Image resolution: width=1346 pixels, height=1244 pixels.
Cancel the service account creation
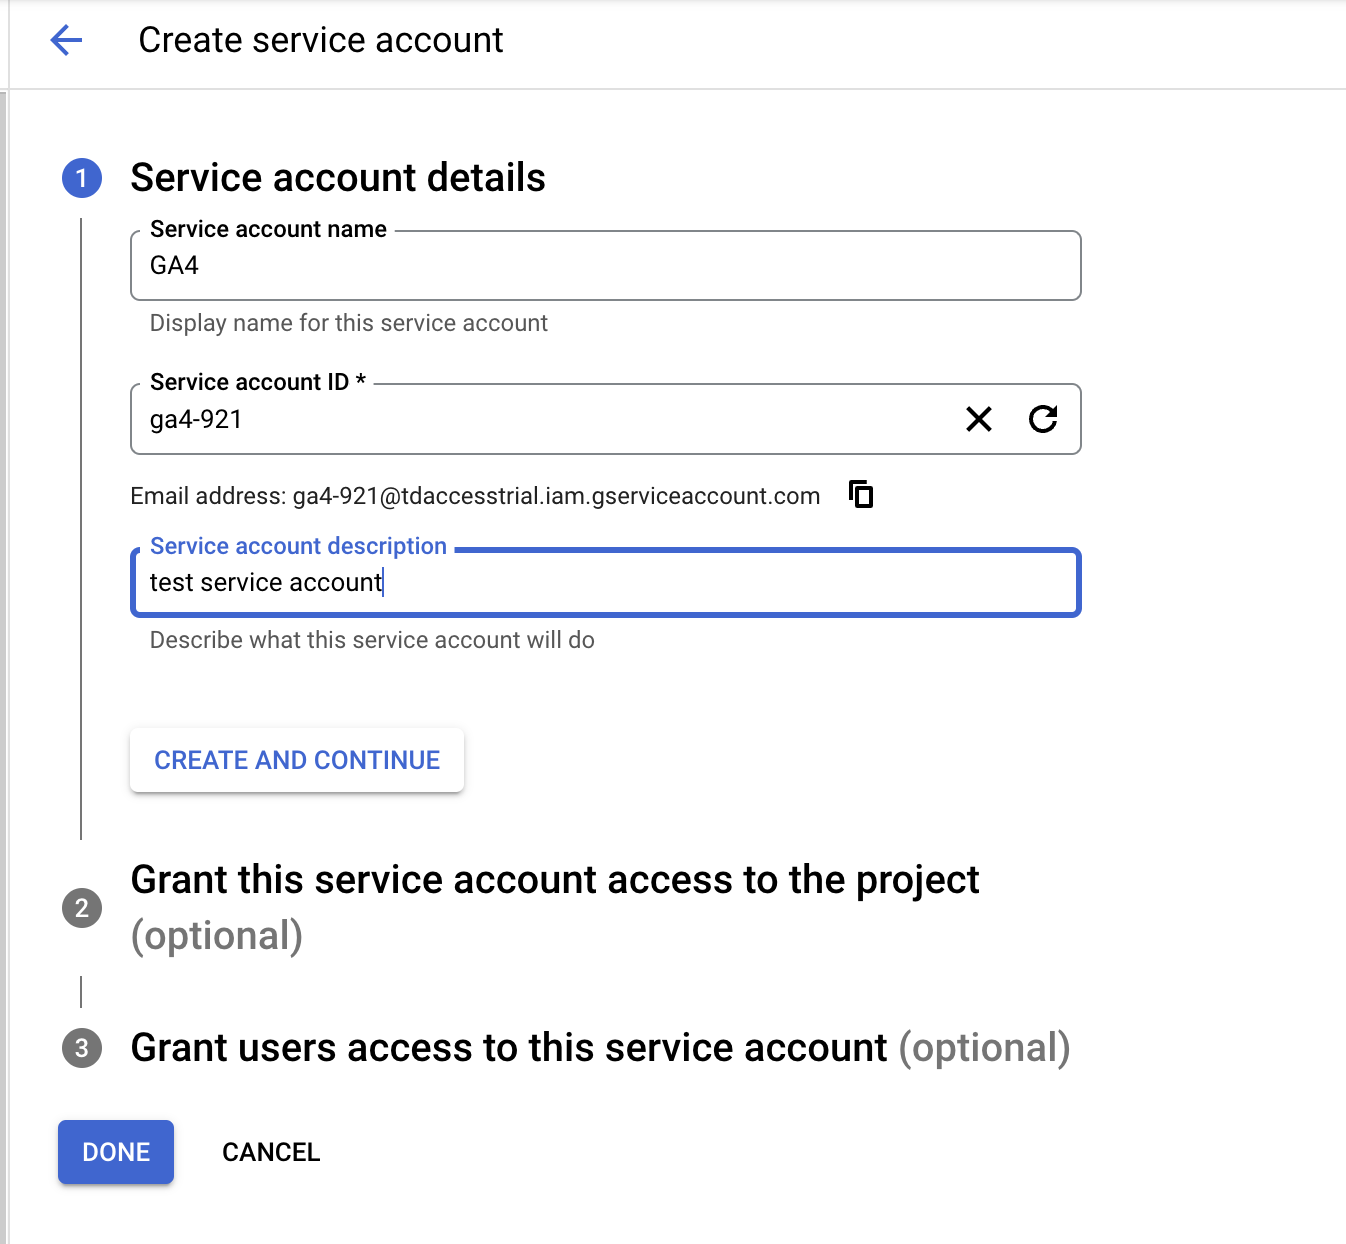click(x=271, y=1152)
